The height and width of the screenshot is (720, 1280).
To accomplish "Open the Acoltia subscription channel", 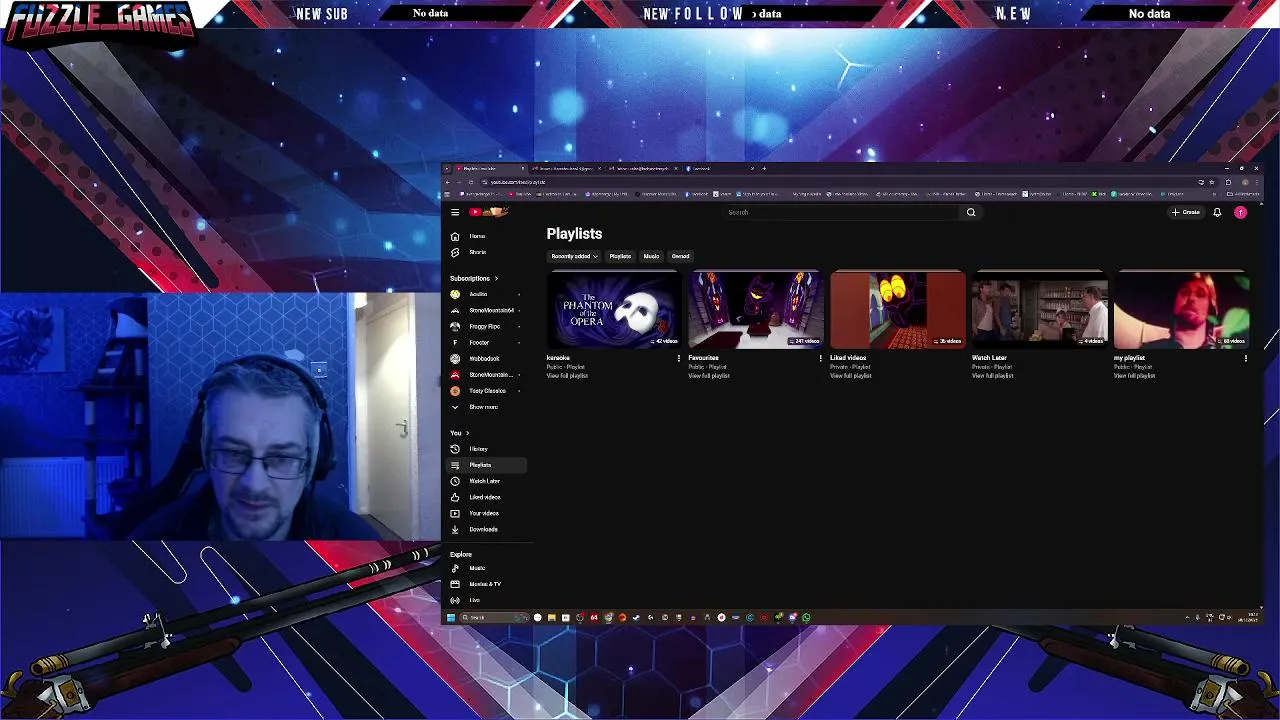I will [485, 294].
